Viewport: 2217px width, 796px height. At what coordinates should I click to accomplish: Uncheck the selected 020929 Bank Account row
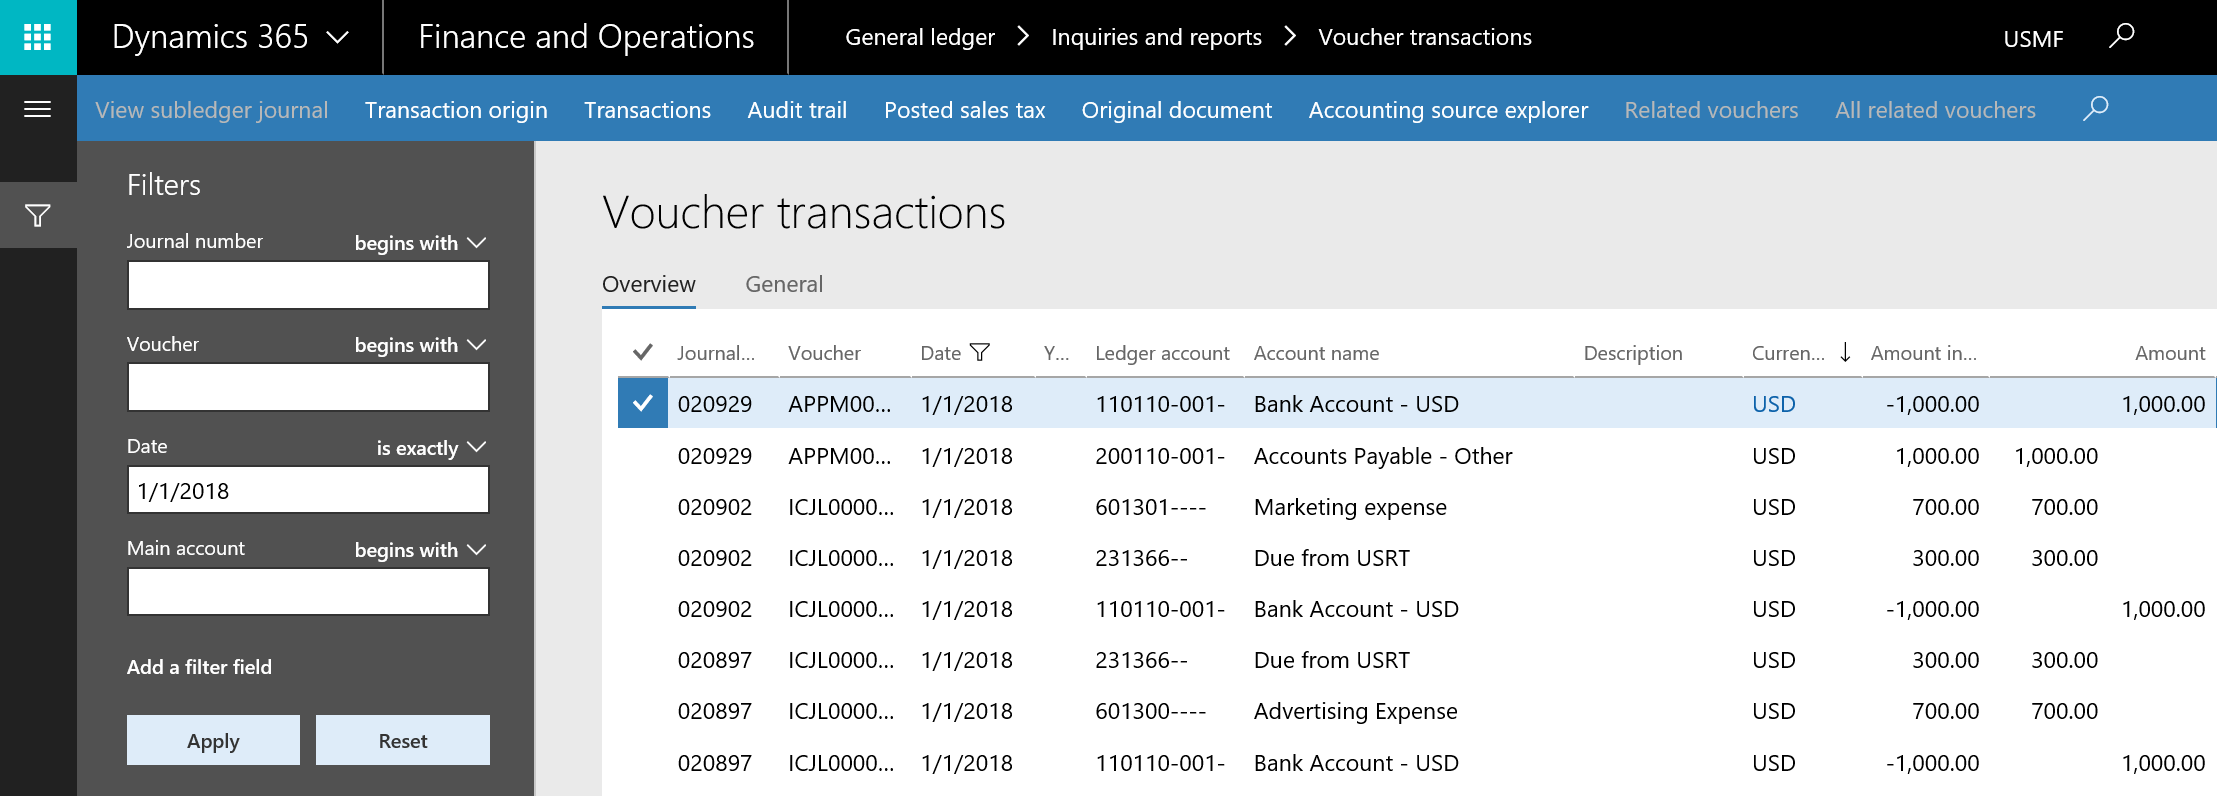(643, 403)
